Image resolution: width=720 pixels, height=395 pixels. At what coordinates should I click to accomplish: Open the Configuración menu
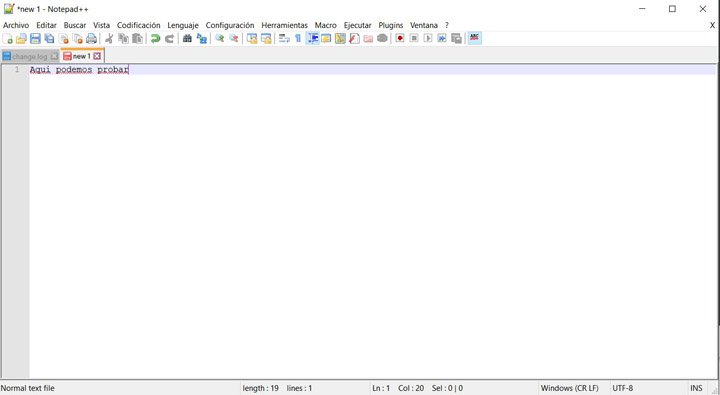tap(230, 25)
